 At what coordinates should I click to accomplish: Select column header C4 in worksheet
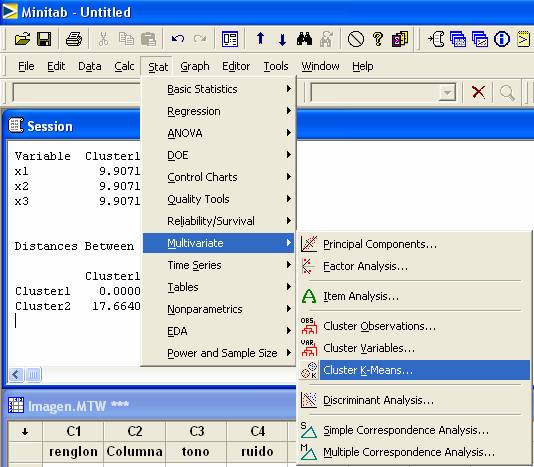(257, 432)
